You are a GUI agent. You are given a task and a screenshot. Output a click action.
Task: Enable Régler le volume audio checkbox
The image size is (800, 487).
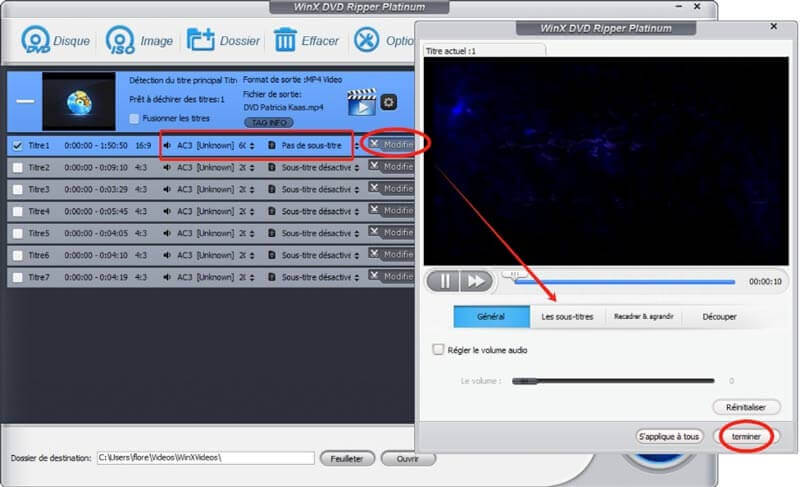click(438, 349)
